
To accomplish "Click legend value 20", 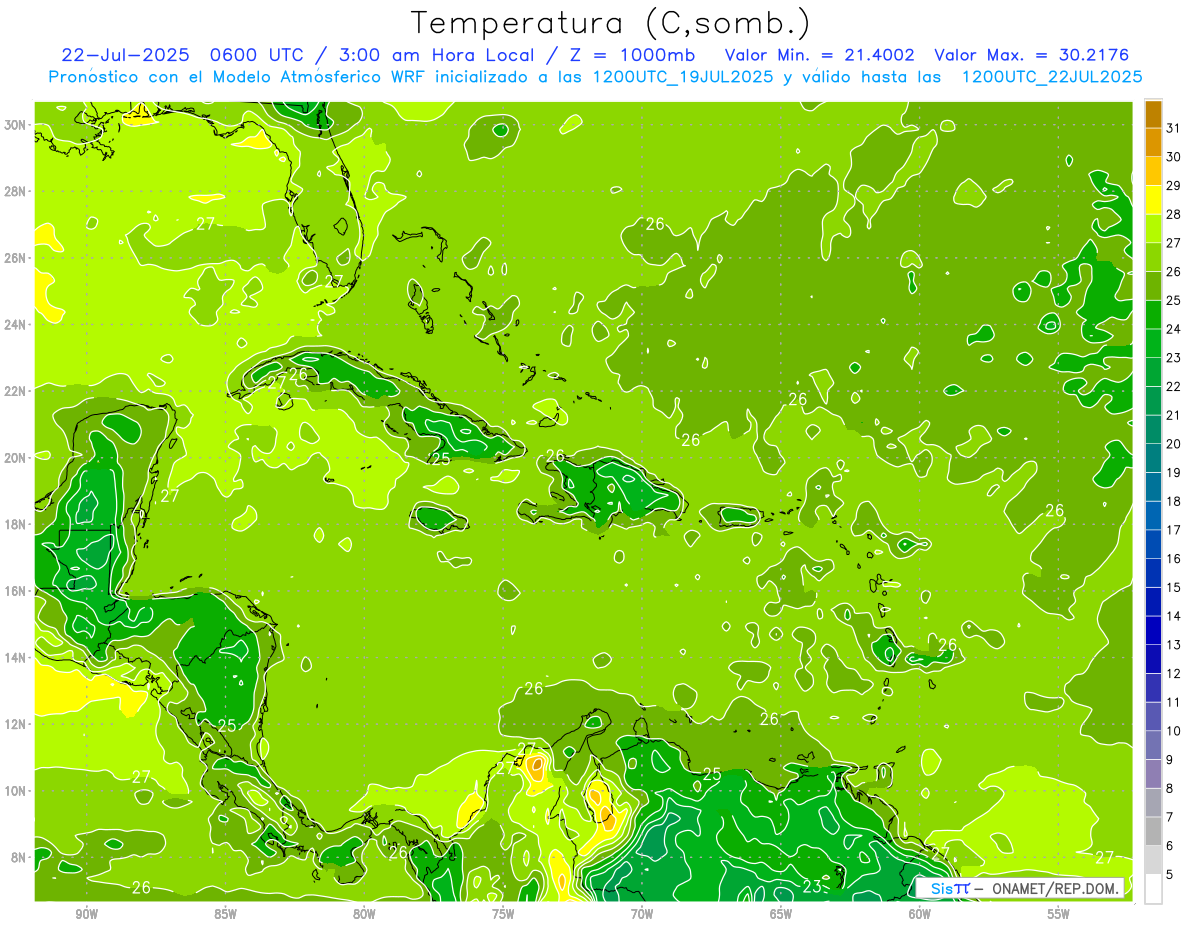I will click(x=1173, y=444).
